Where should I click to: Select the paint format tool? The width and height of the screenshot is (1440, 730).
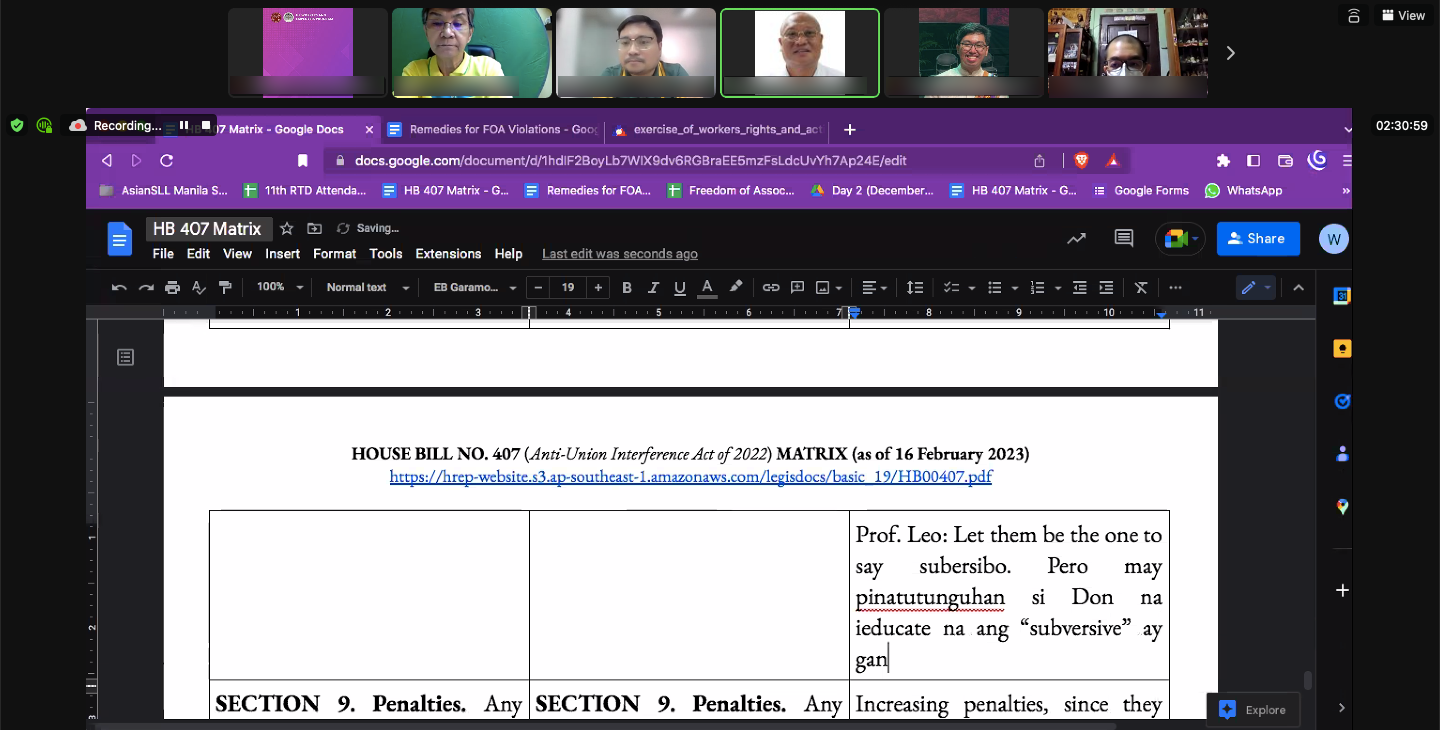[225, 288]
